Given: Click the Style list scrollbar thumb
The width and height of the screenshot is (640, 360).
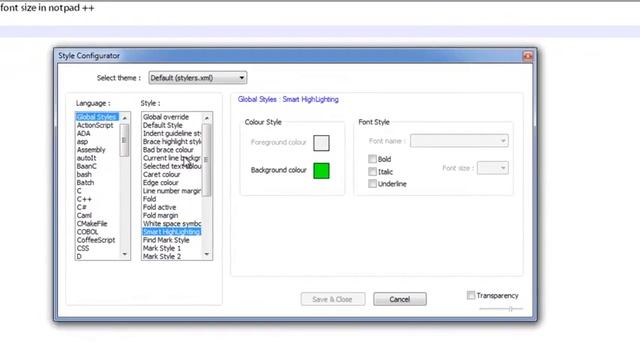Looking at the screenshot, I should click(207, 160).
